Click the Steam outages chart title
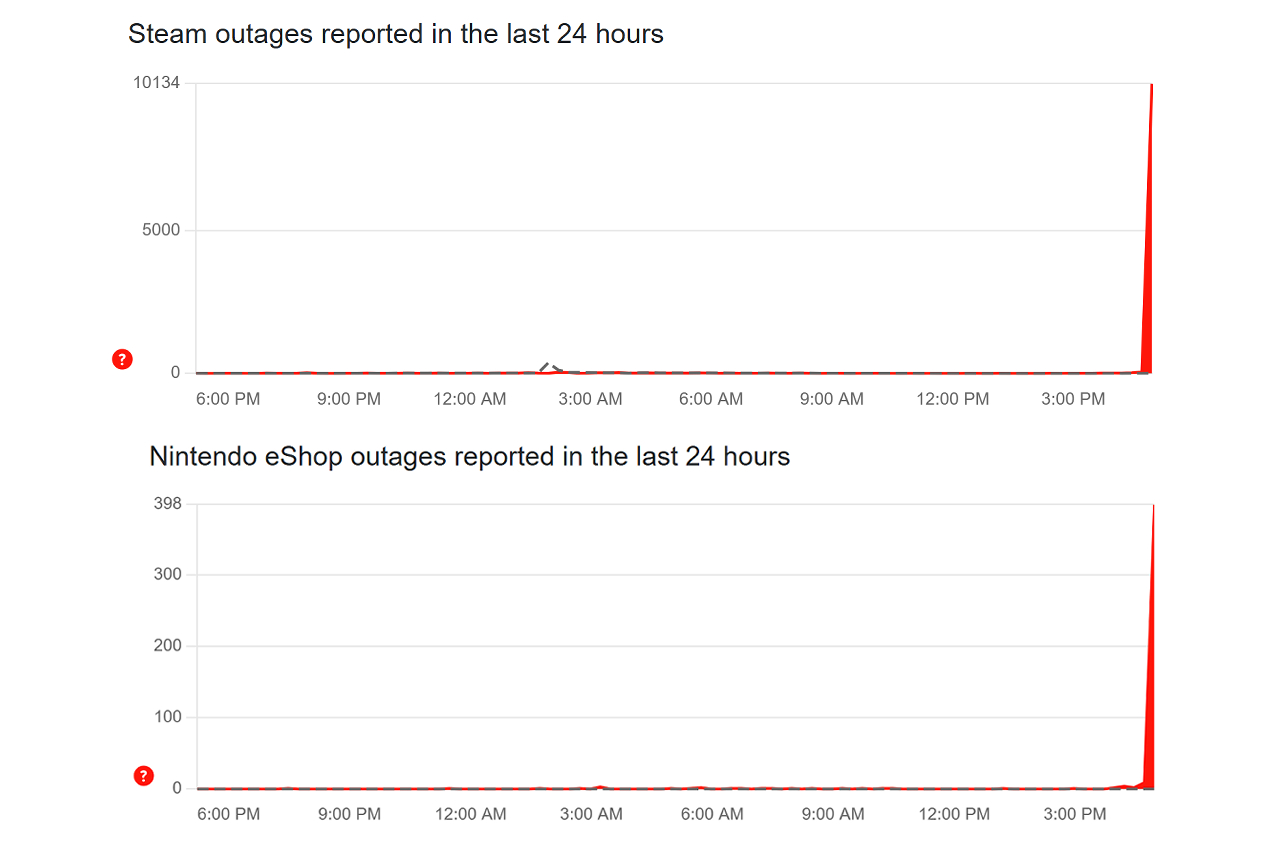This screenshot has height=854, width=1280. tap(395, 34)
